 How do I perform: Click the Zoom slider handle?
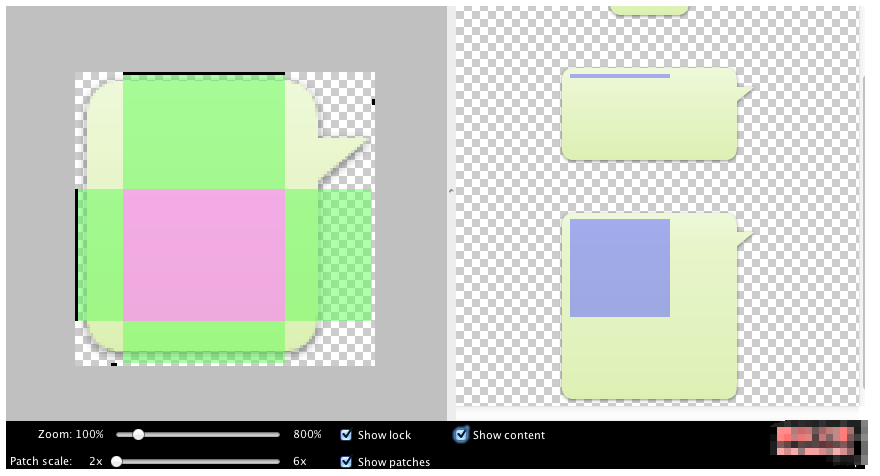(139, 435)
